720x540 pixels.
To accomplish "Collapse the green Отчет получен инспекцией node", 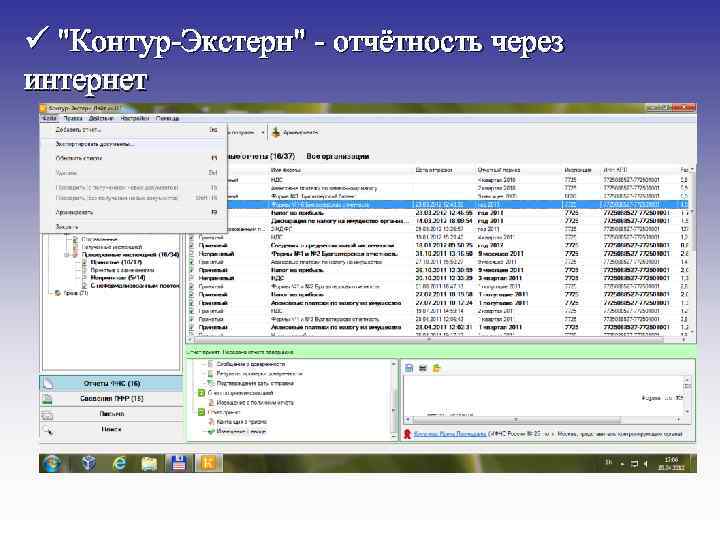I will tap(201, 393).
